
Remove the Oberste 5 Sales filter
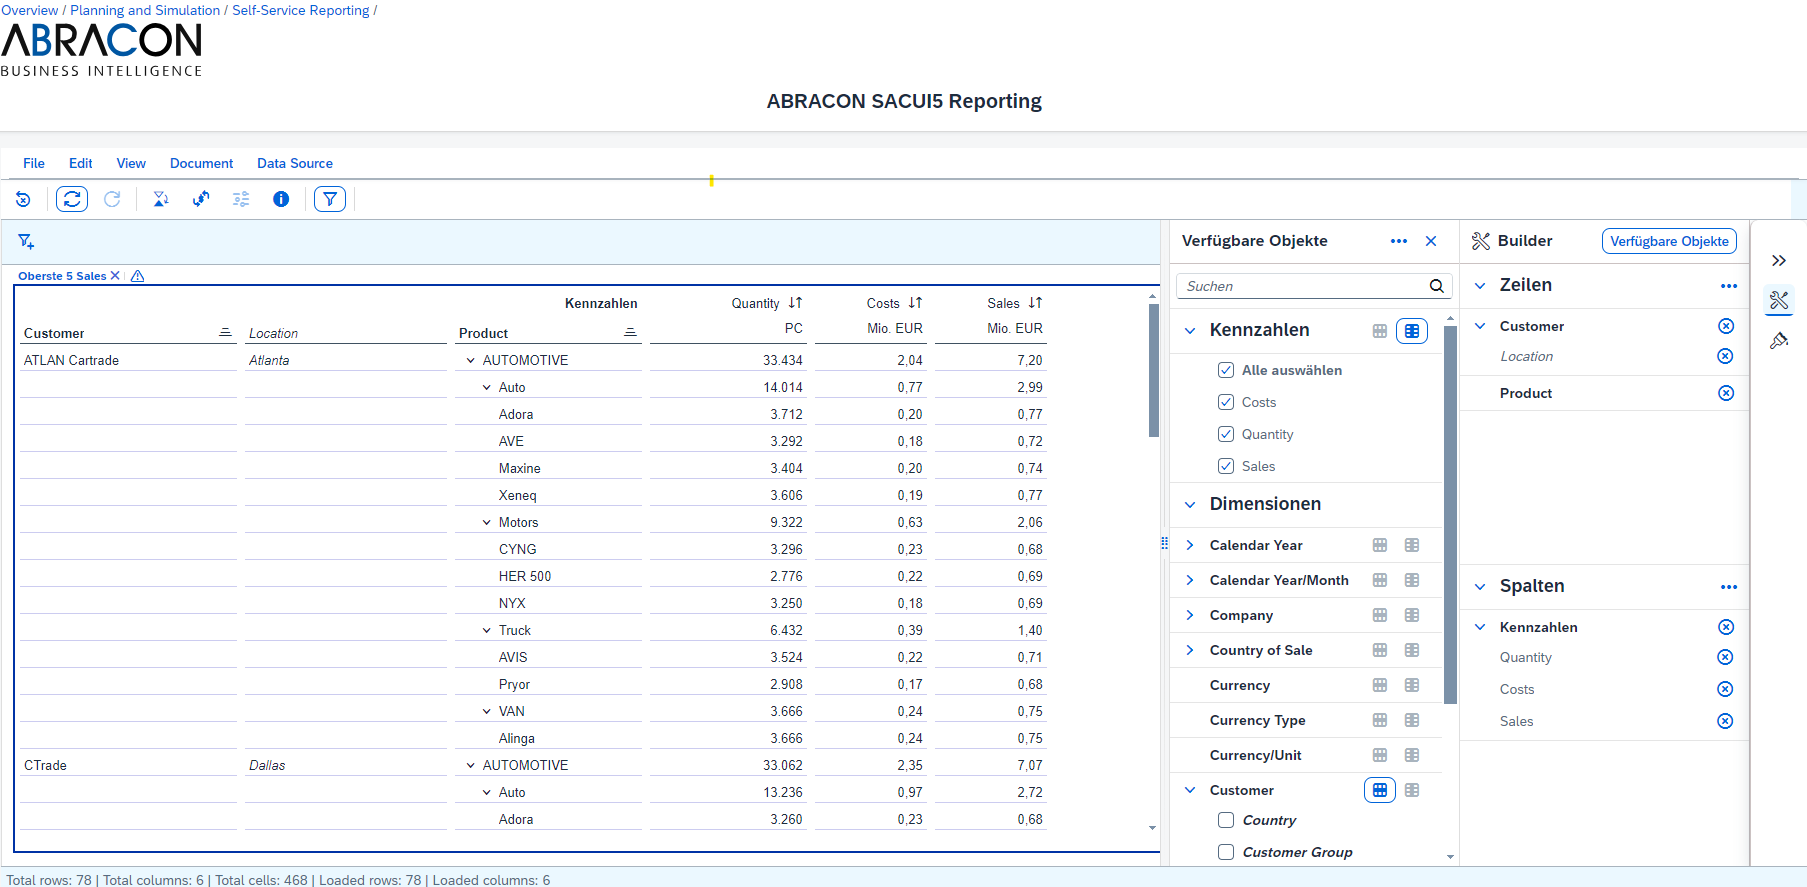tap(115, 276)
